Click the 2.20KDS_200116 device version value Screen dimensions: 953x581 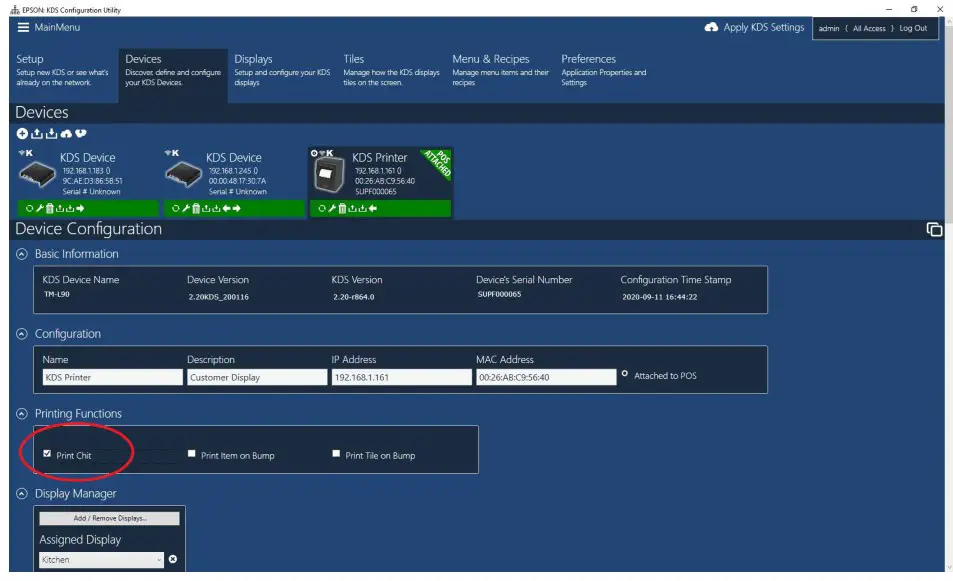[x=218, y=297]
